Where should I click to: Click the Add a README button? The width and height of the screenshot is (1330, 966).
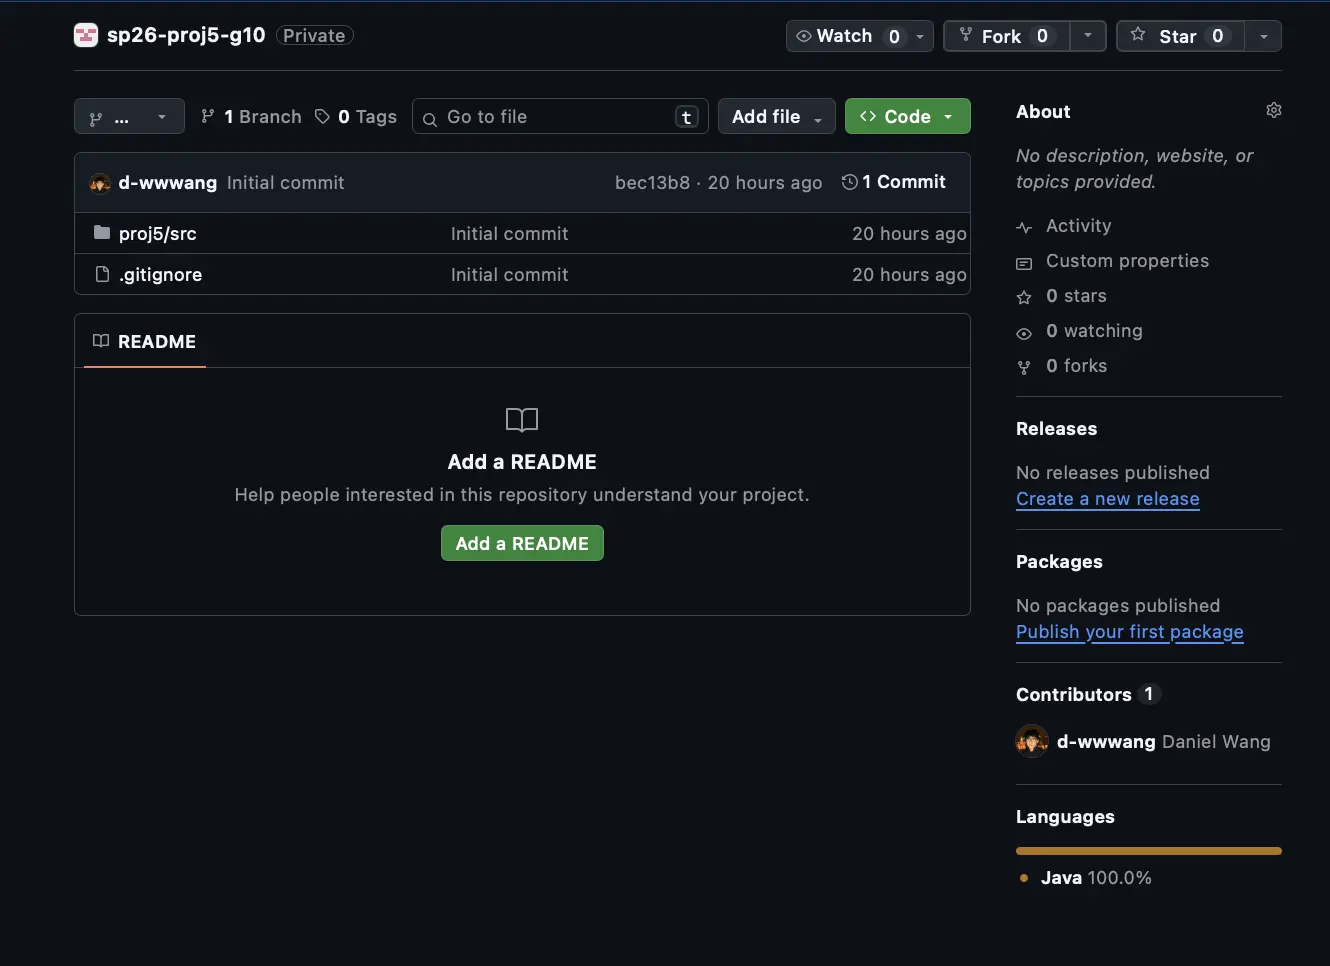tap(522, 543)
